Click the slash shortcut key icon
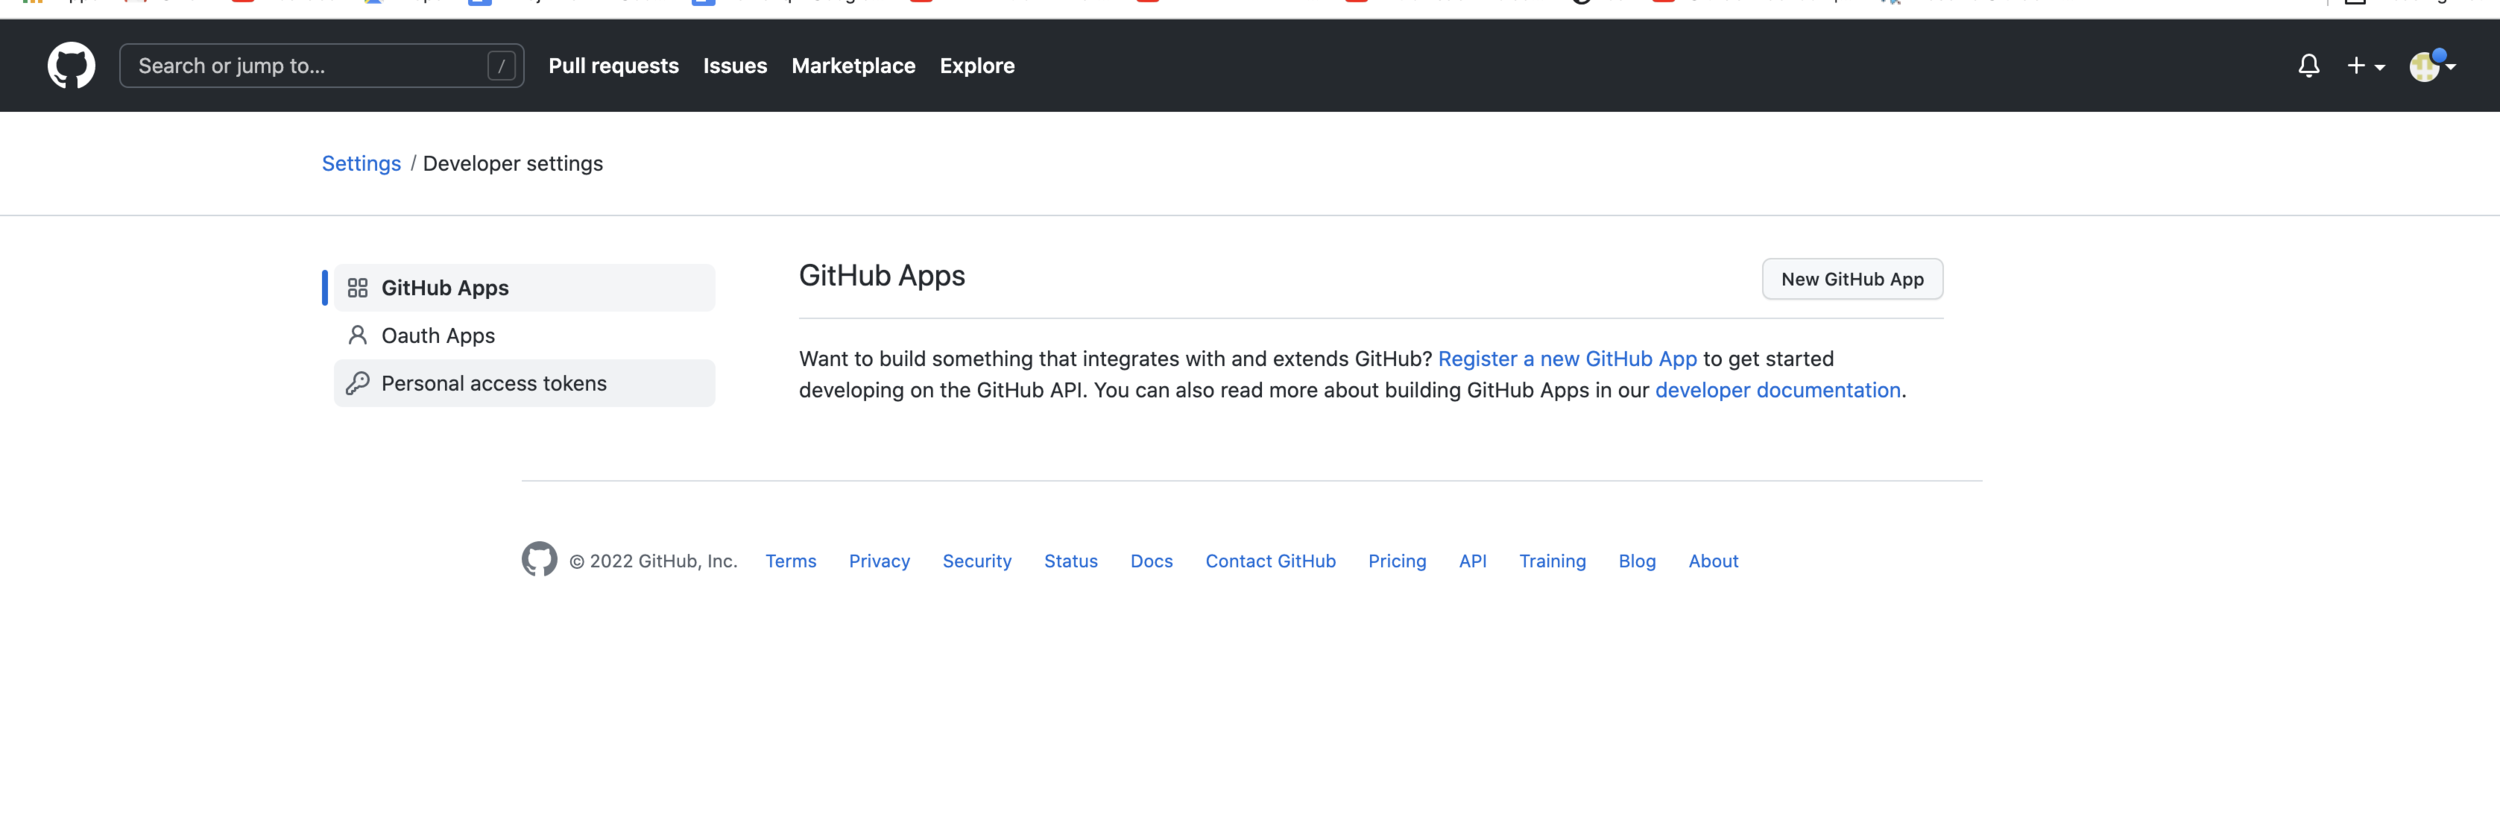This screenshot has height=832, width=2500. coord(501,66)
